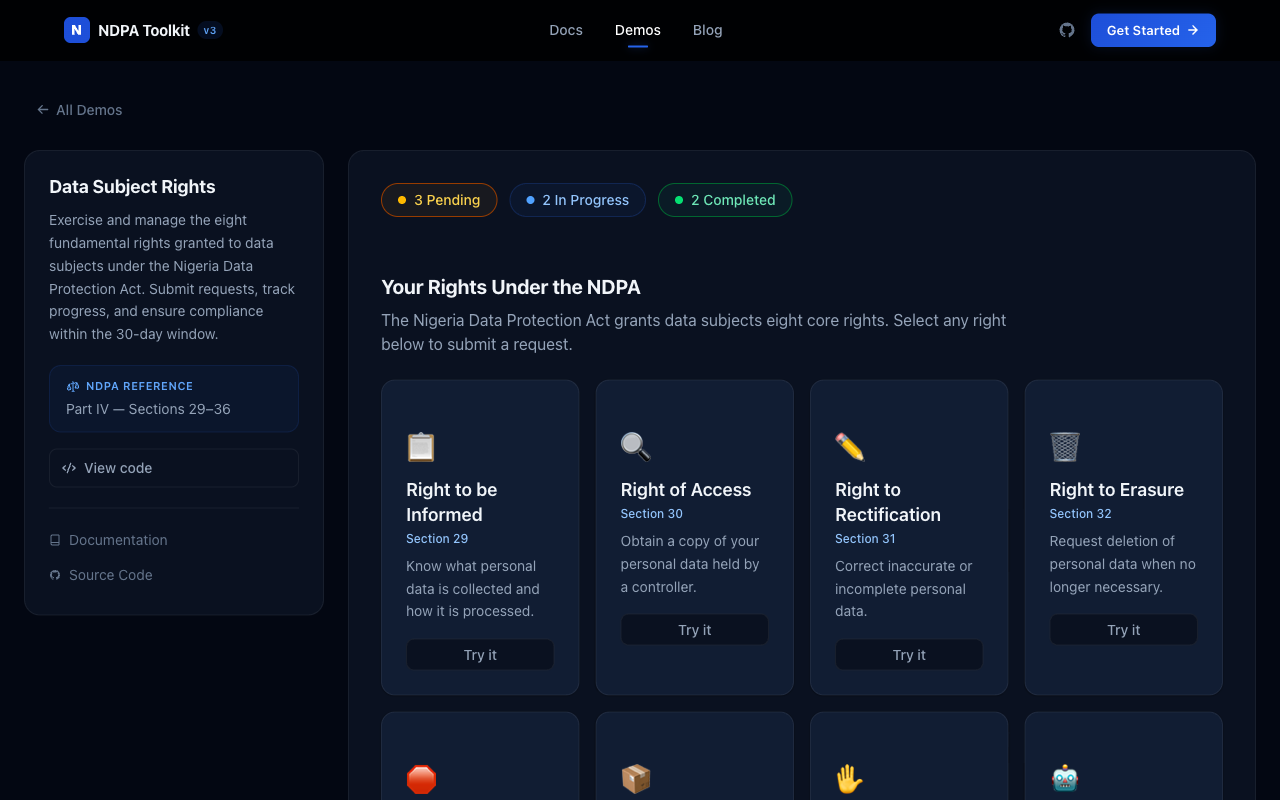Open the GitHub icon in header
The width and height of the screenshot is (1280, 800).
click(1067, 30)
